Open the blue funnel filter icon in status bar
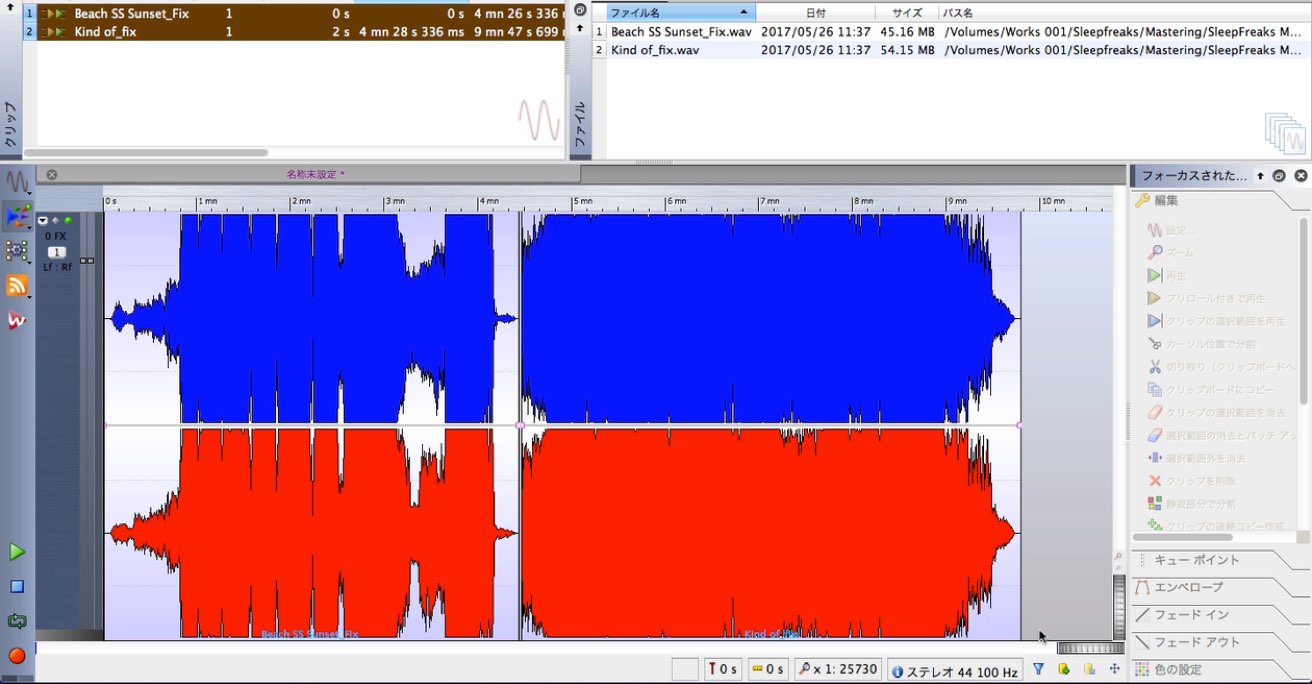 click(1038, 669)
